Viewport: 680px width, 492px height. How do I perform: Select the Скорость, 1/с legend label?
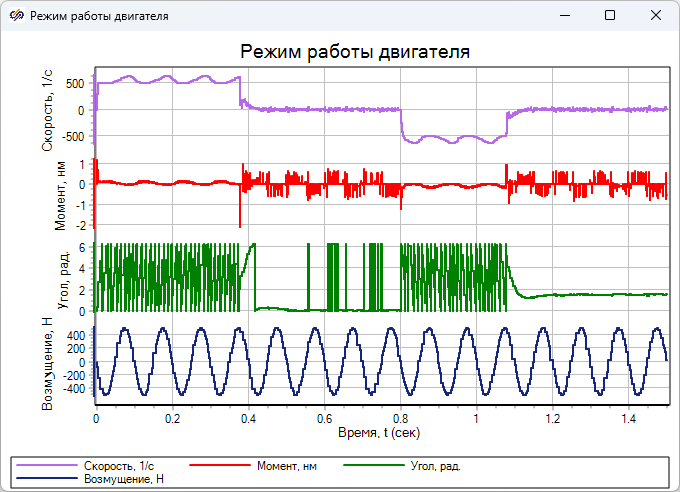[x=120, y=466]
